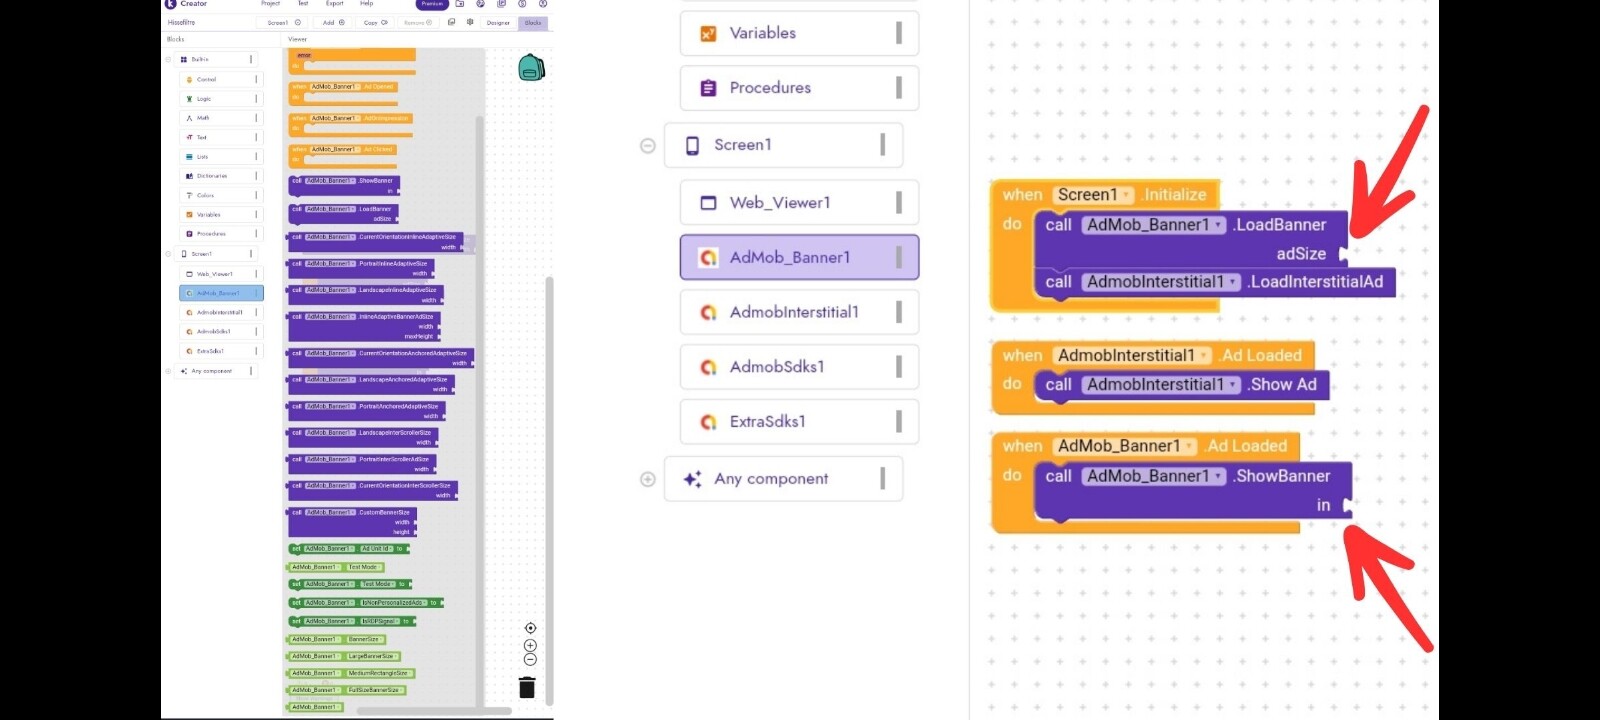Open the backpack icon in the Viewer
Screen dimensions: 1600x720
[531, 68]
